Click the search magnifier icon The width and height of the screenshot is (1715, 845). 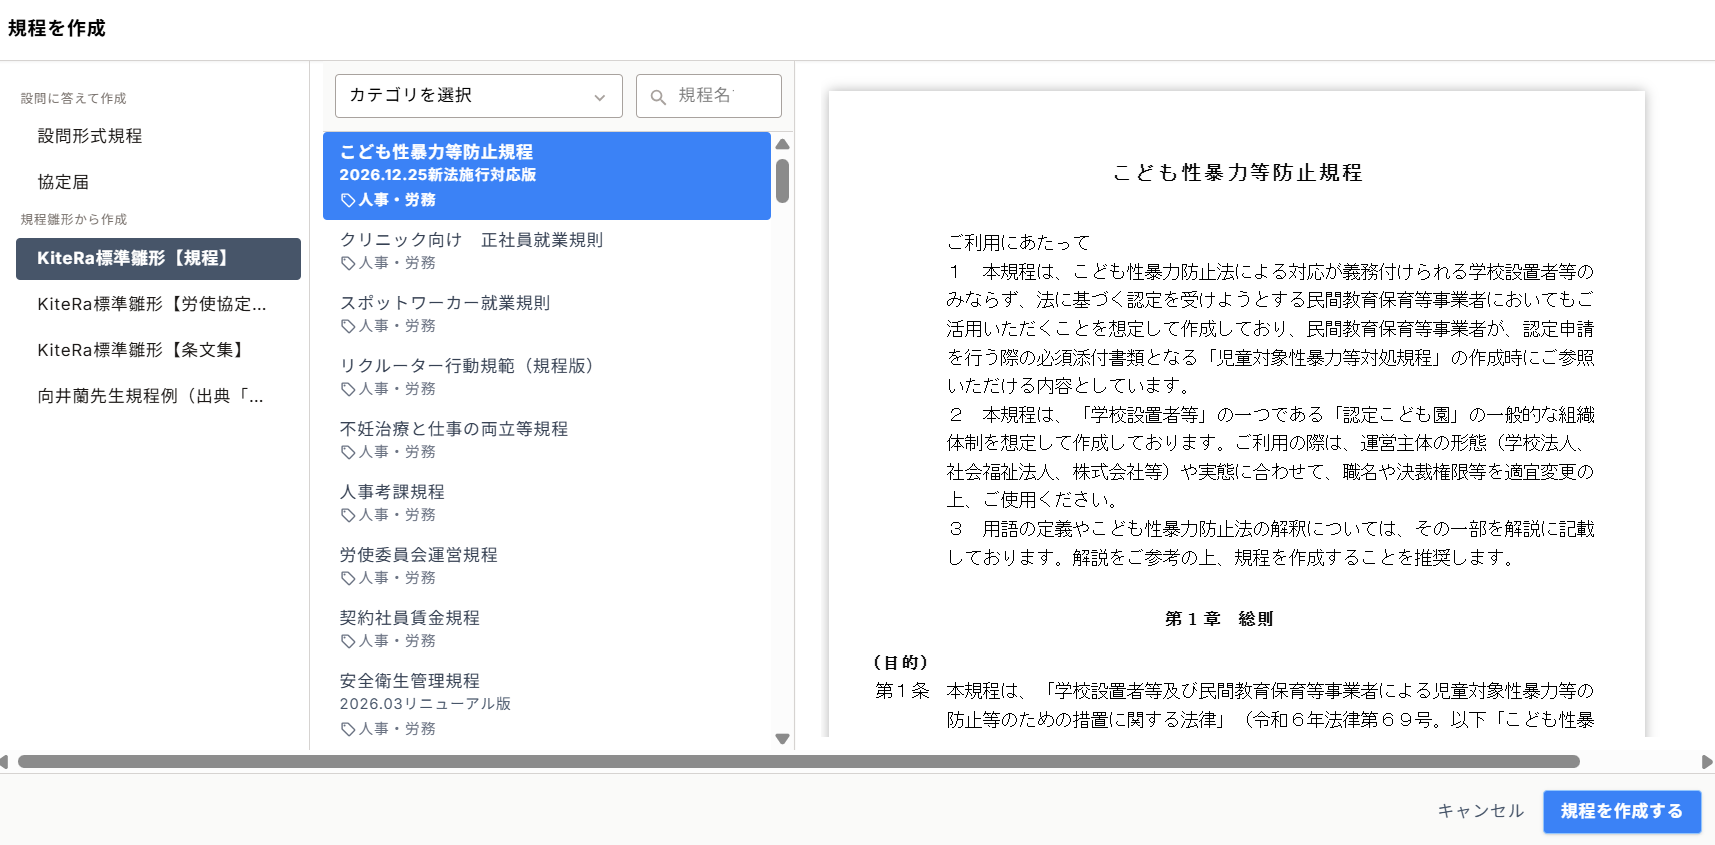point(658,97)
